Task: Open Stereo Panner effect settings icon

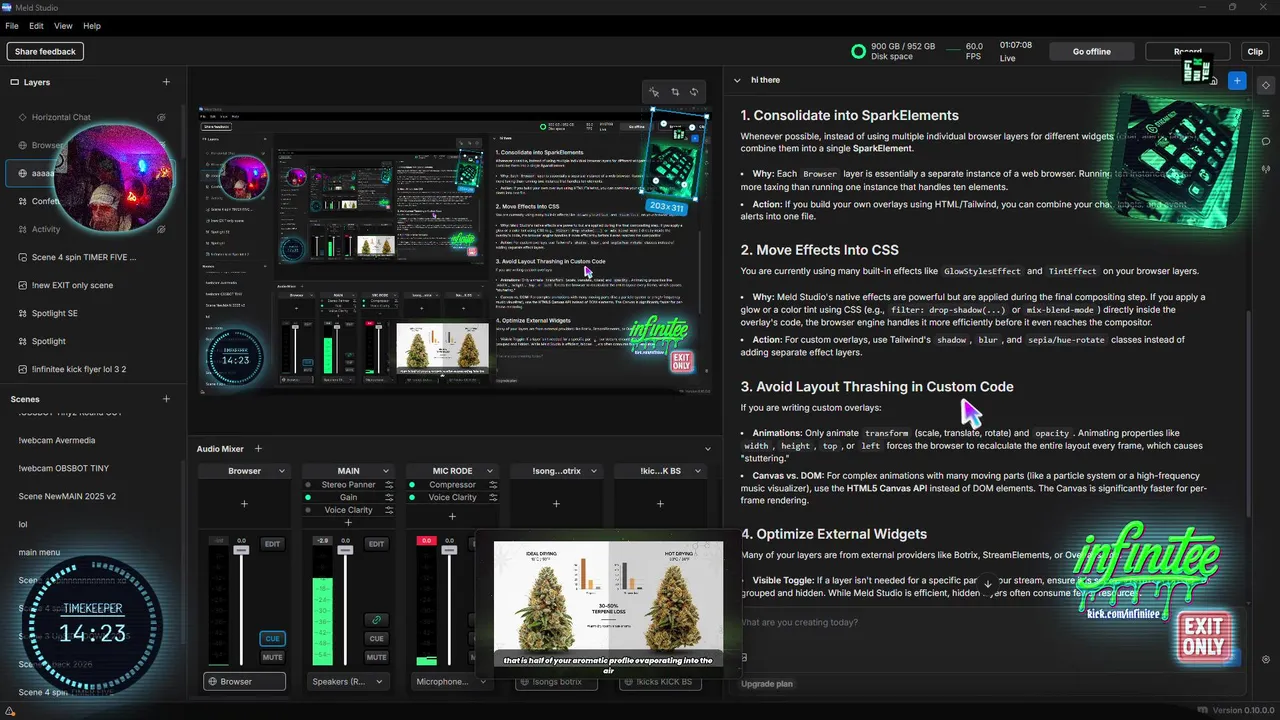Action: pos(389,485)
